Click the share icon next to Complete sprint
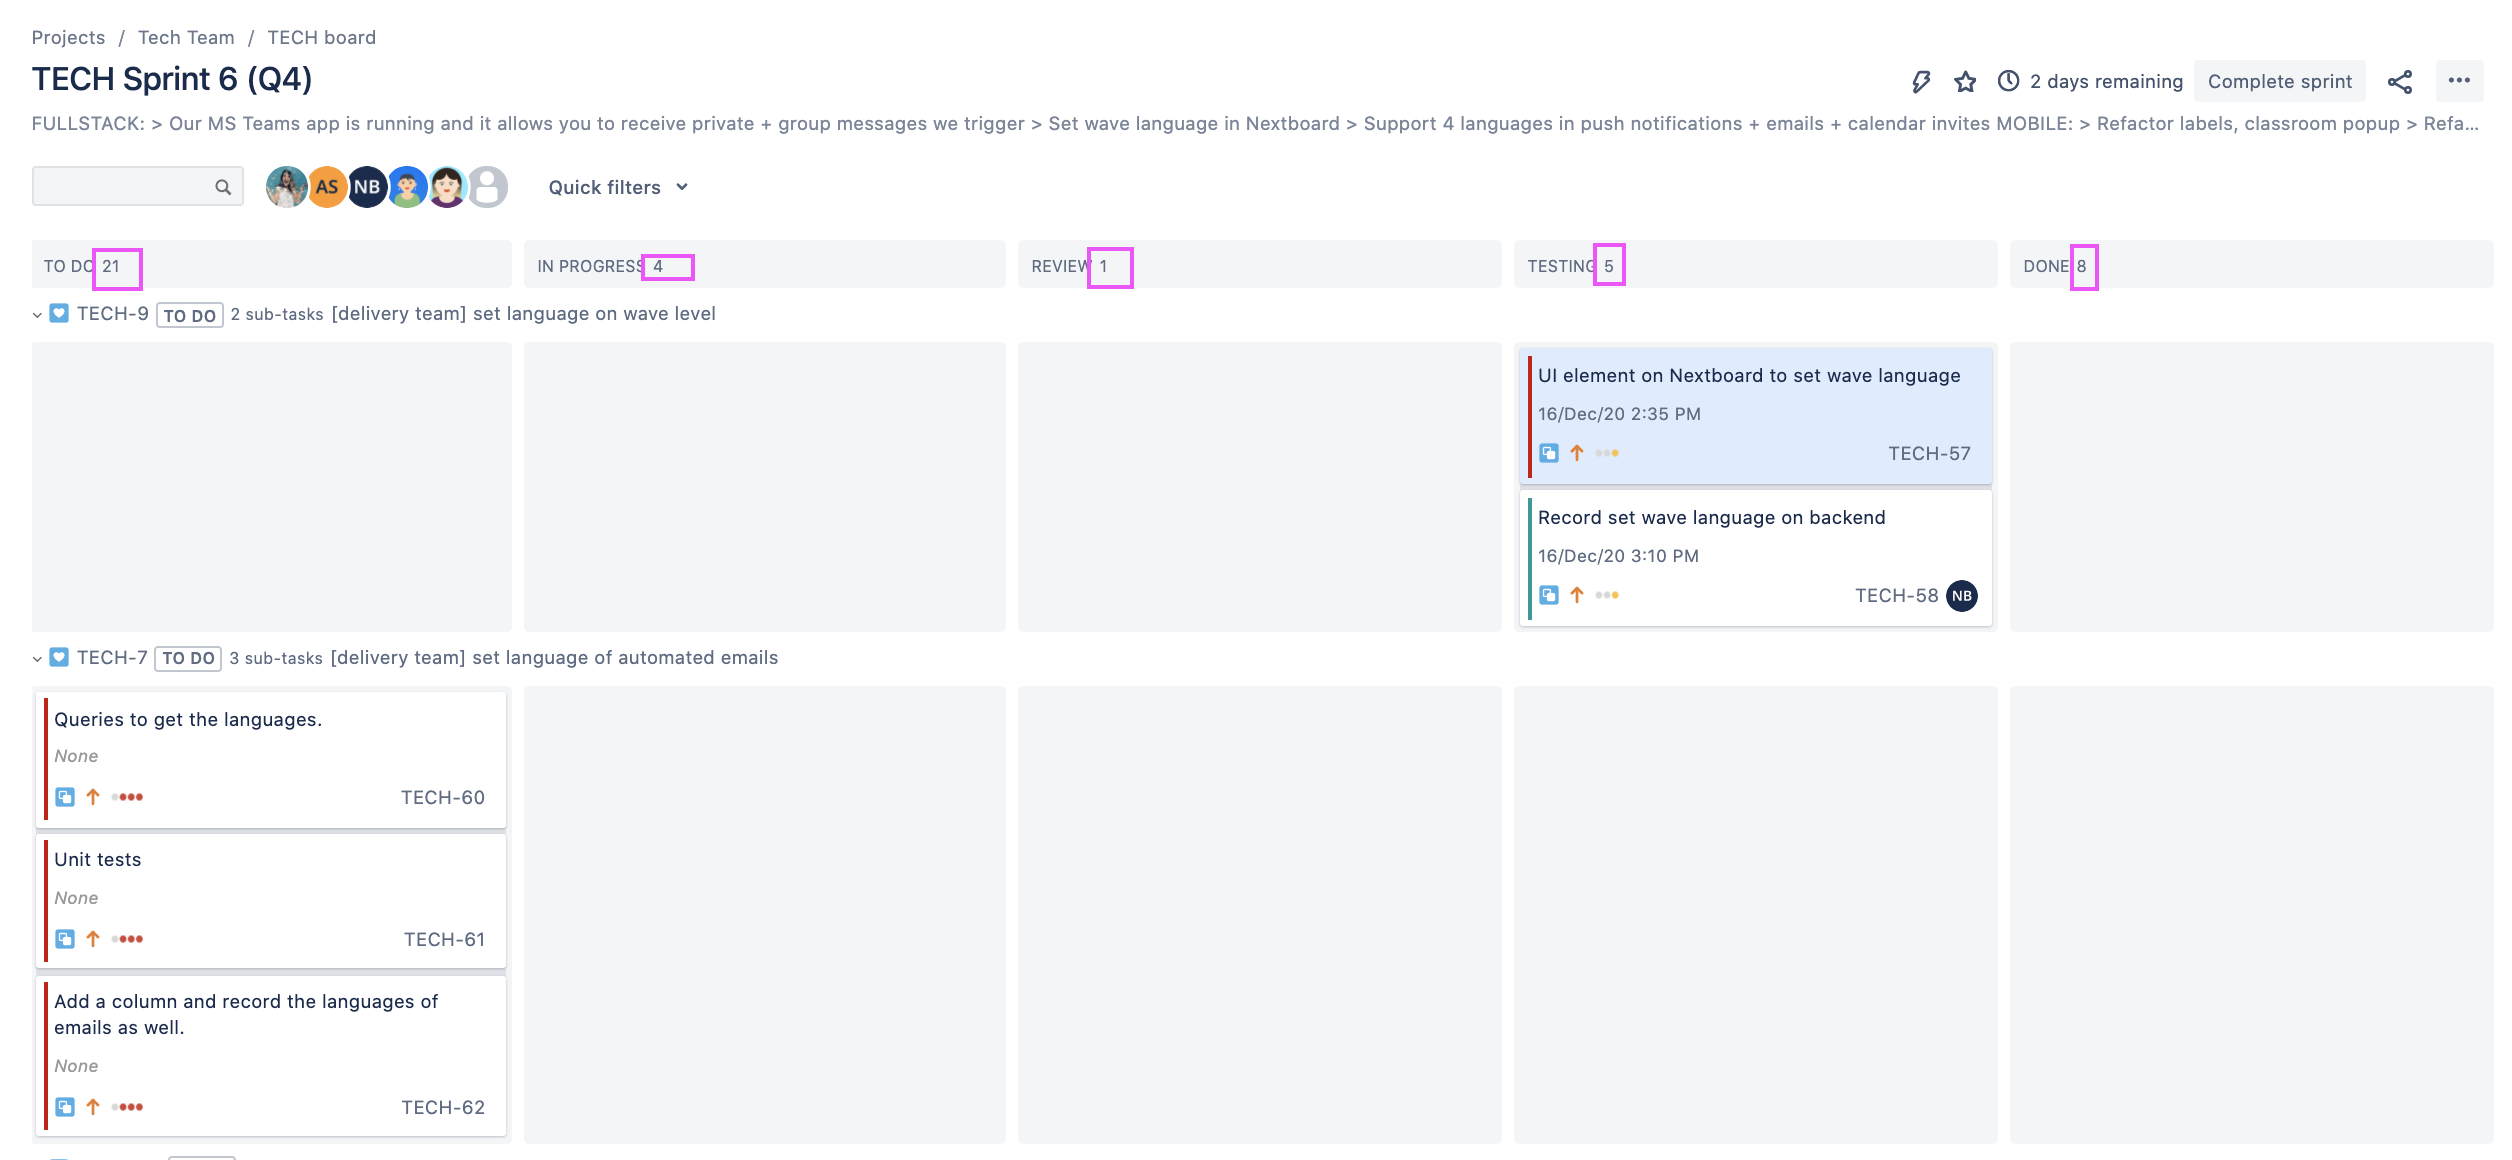 (2401, 81)
